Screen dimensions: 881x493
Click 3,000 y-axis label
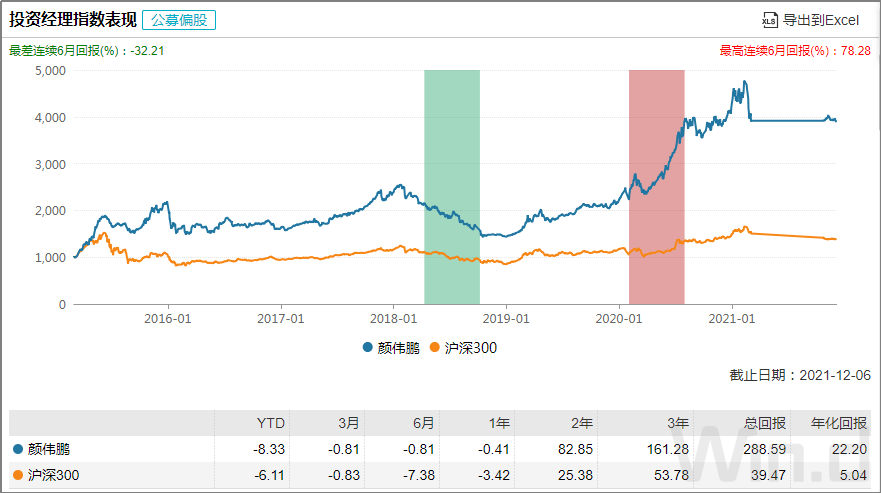click(x=50, y=164)
